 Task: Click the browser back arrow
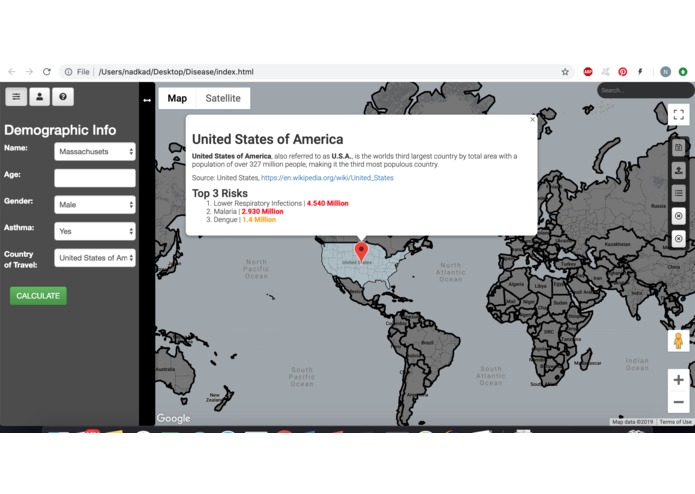pos(12,72)
